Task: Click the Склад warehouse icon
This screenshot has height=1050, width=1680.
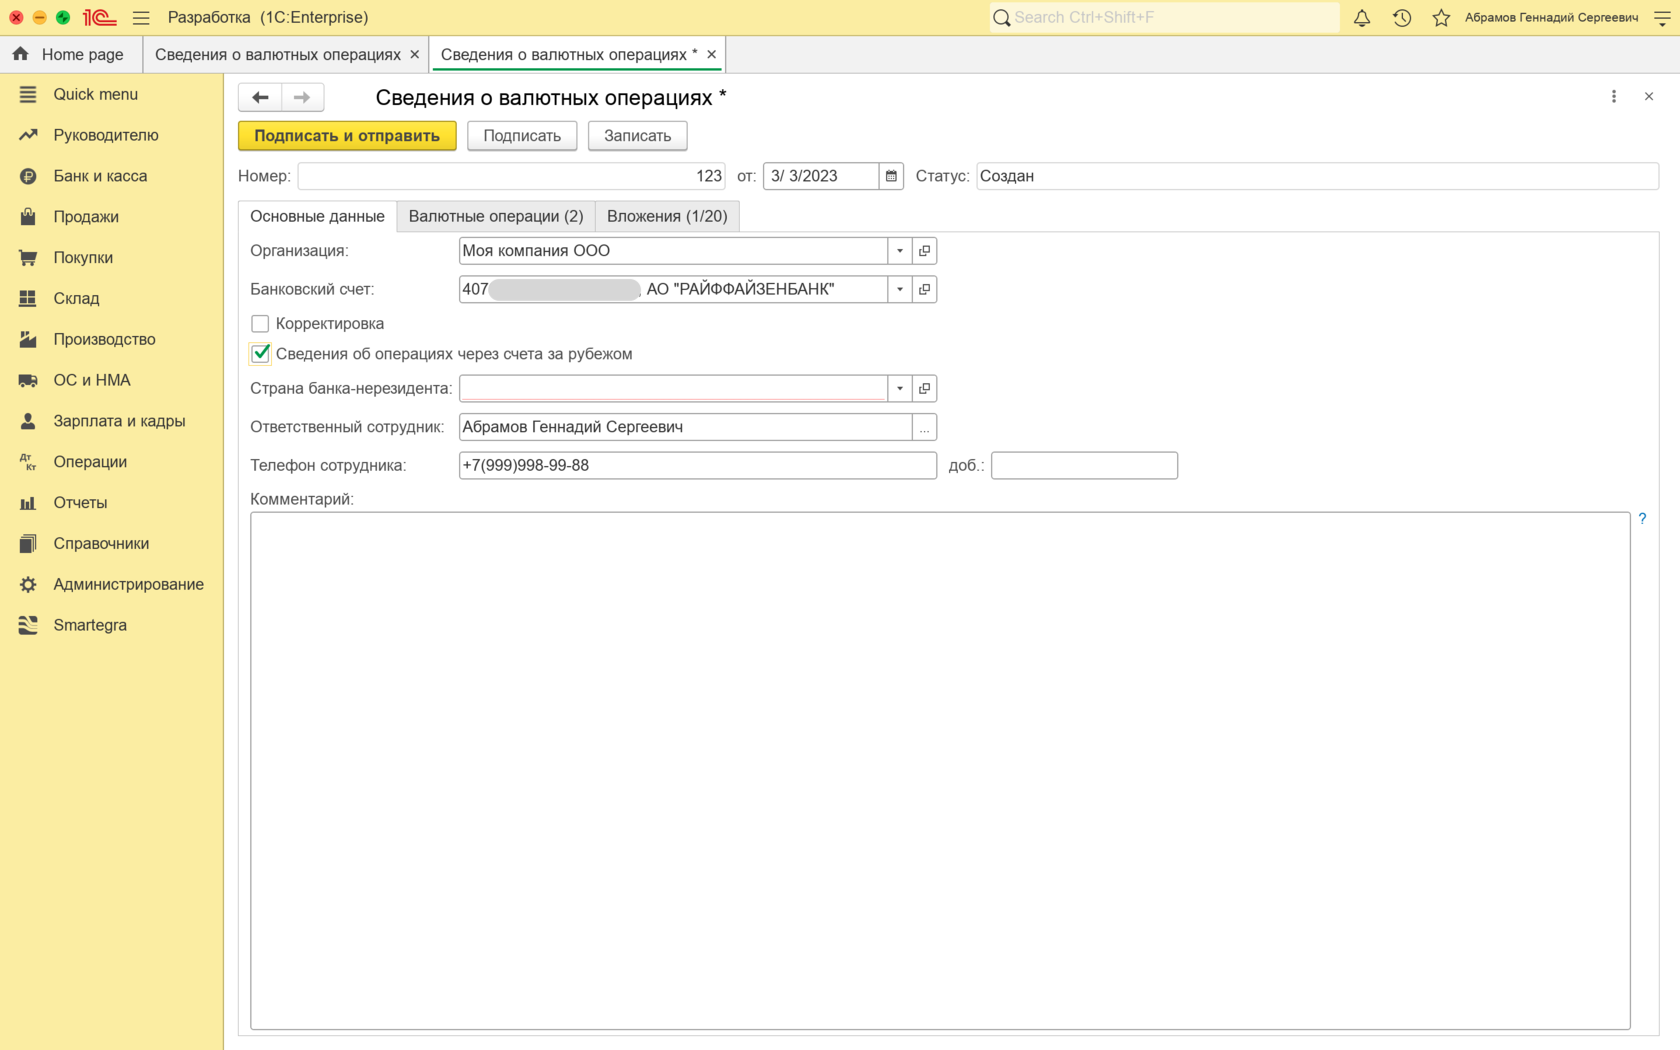Action: click(x=28, y=298)
